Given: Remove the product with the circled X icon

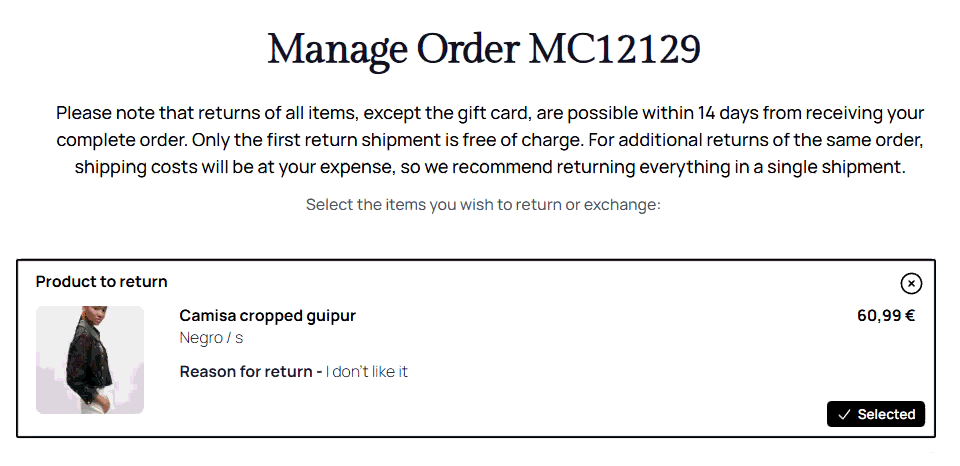Looking at the screenshot, I should tap(911, 284).
